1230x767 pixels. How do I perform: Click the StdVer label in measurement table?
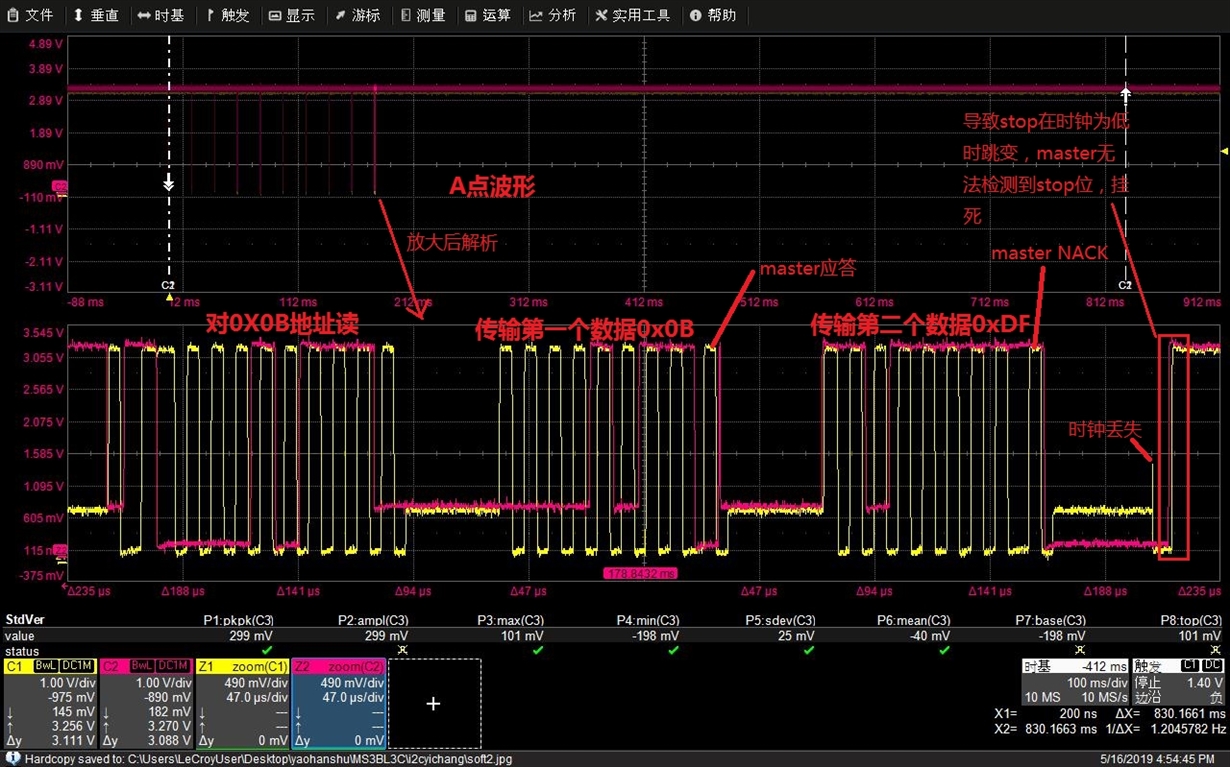tap(24, 620)
